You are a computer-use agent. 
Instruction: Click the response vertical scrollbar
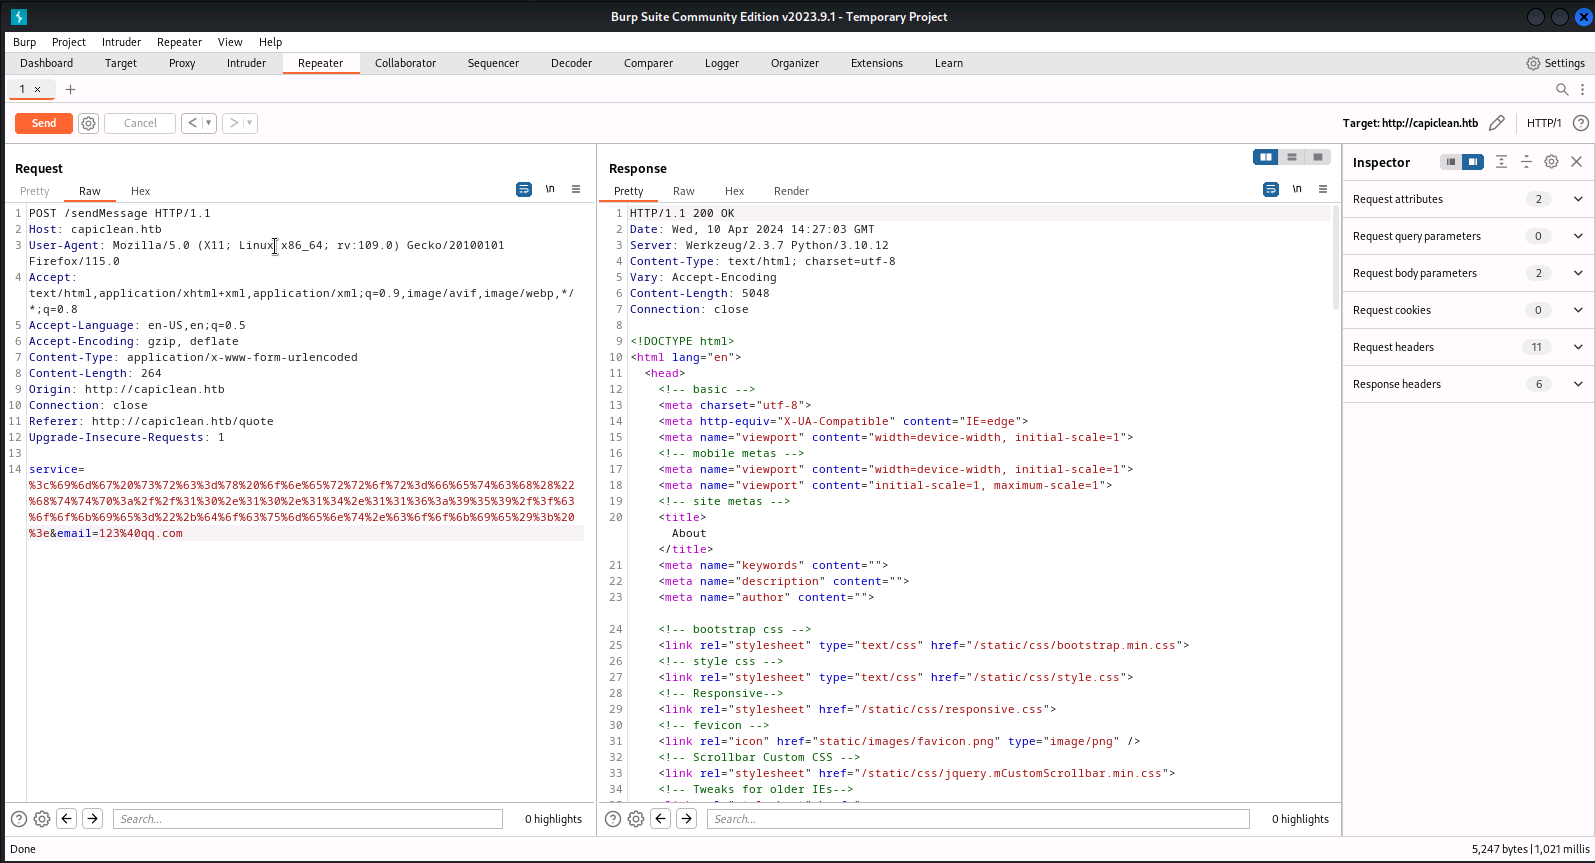point(1336,260)
